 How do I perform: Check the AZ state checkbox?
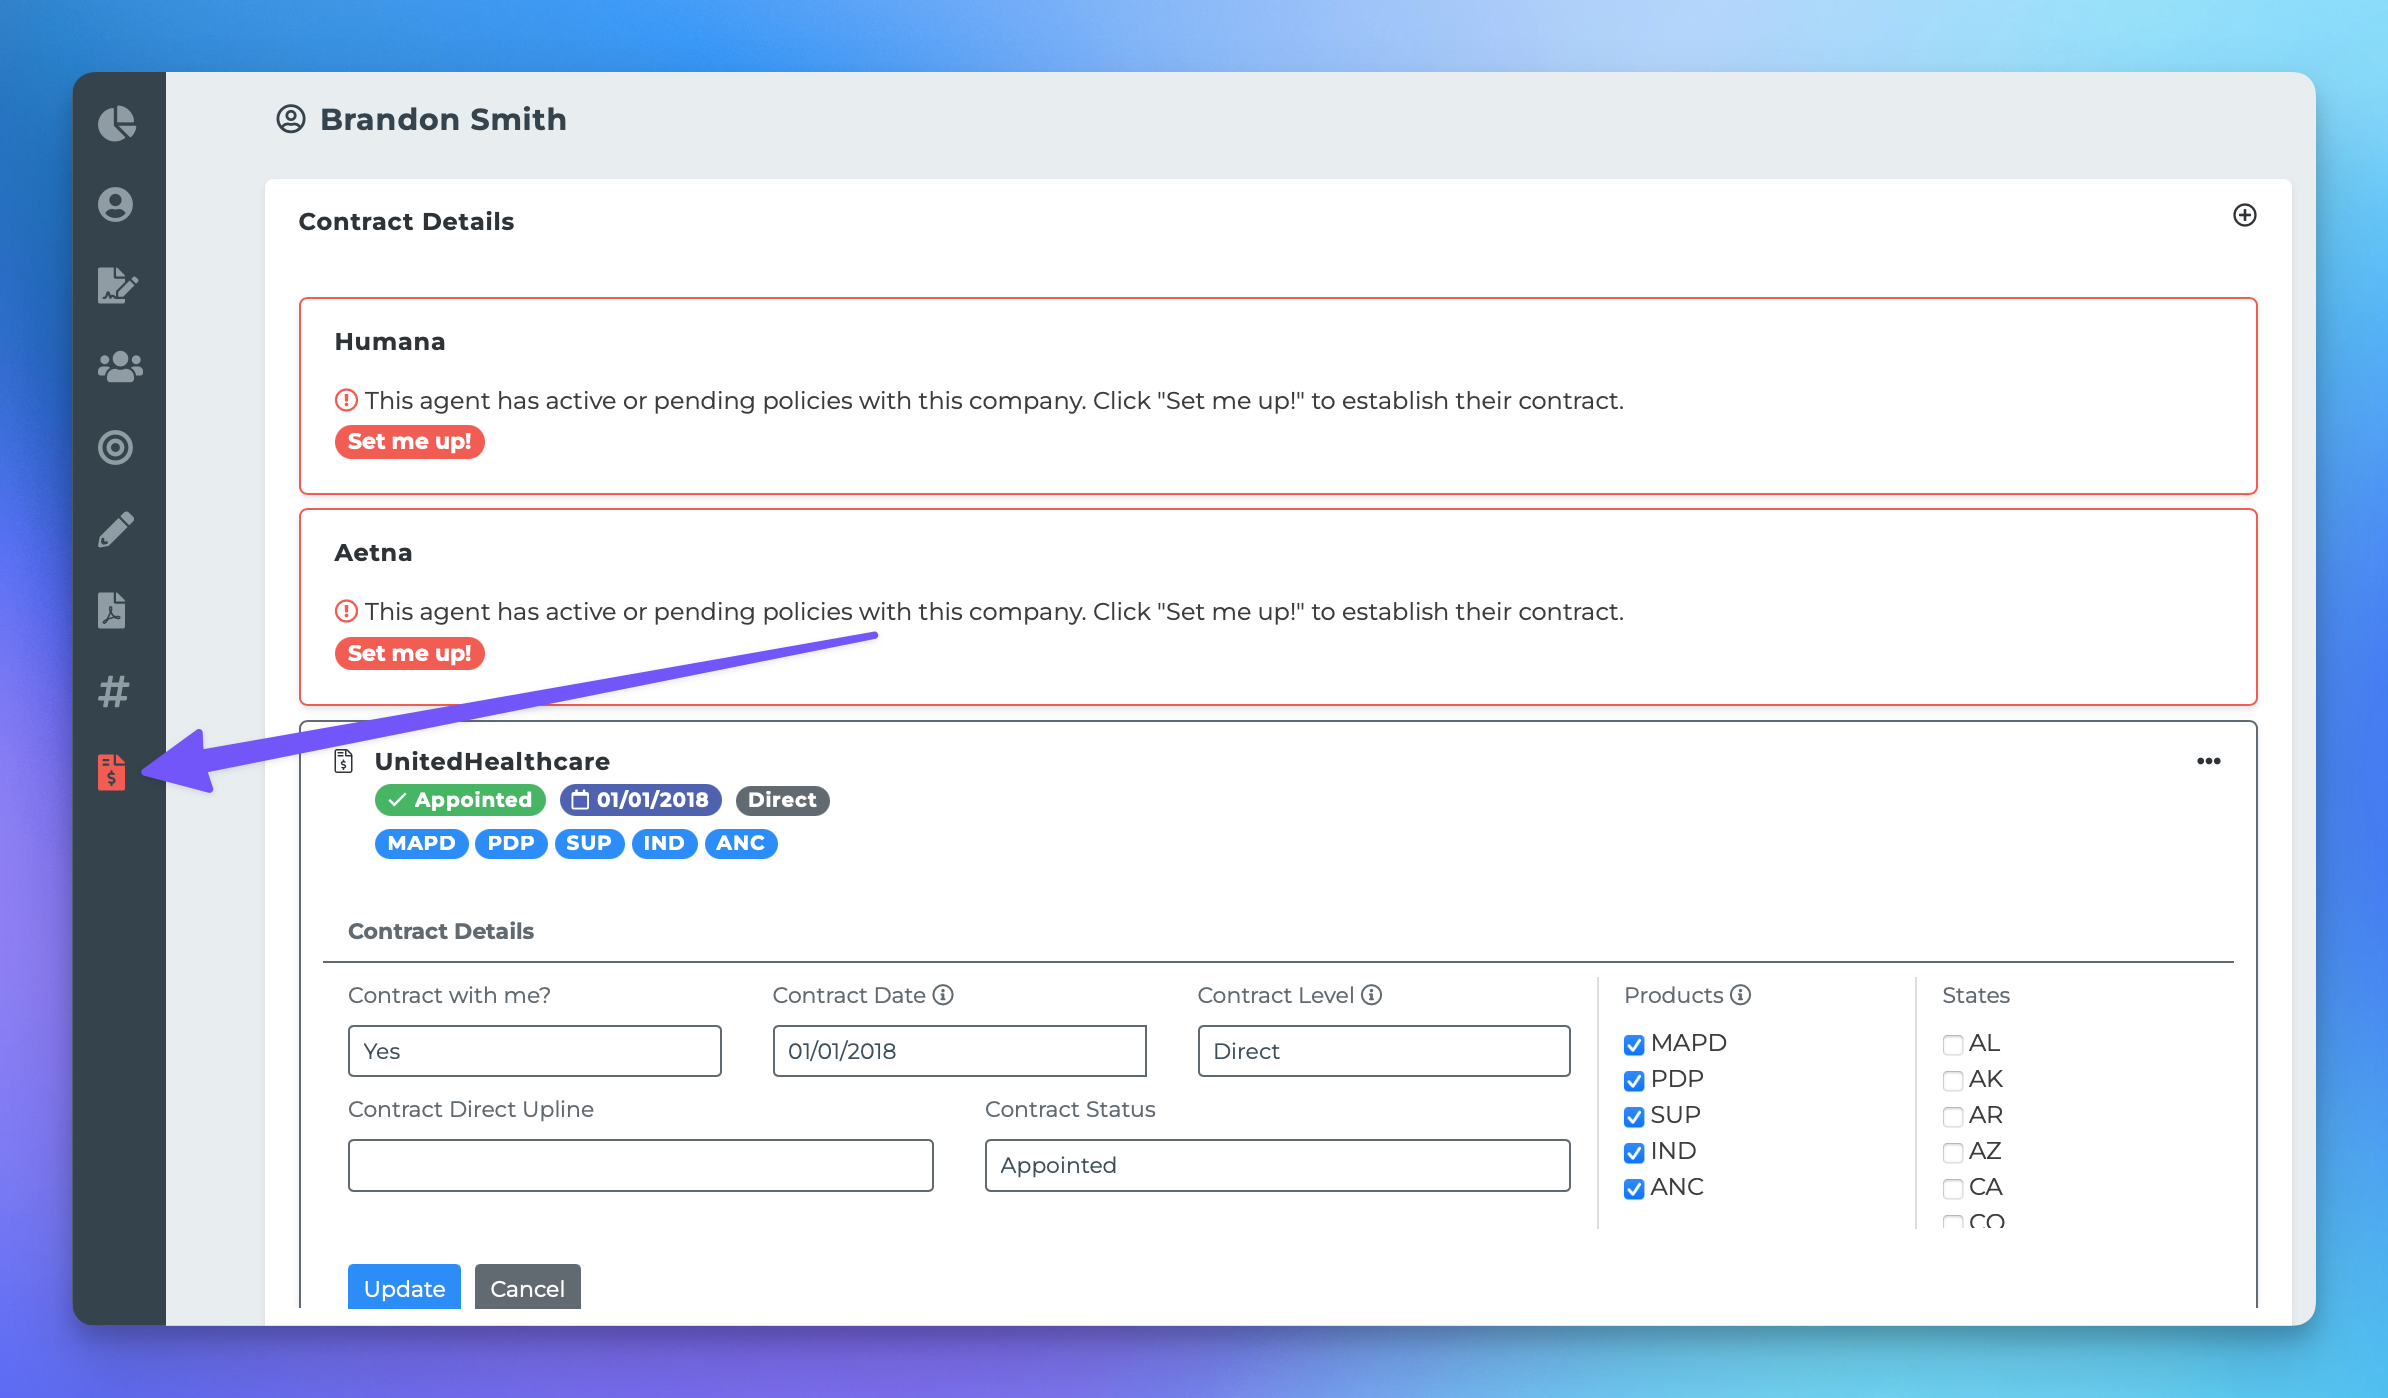pos(1953,1152)
